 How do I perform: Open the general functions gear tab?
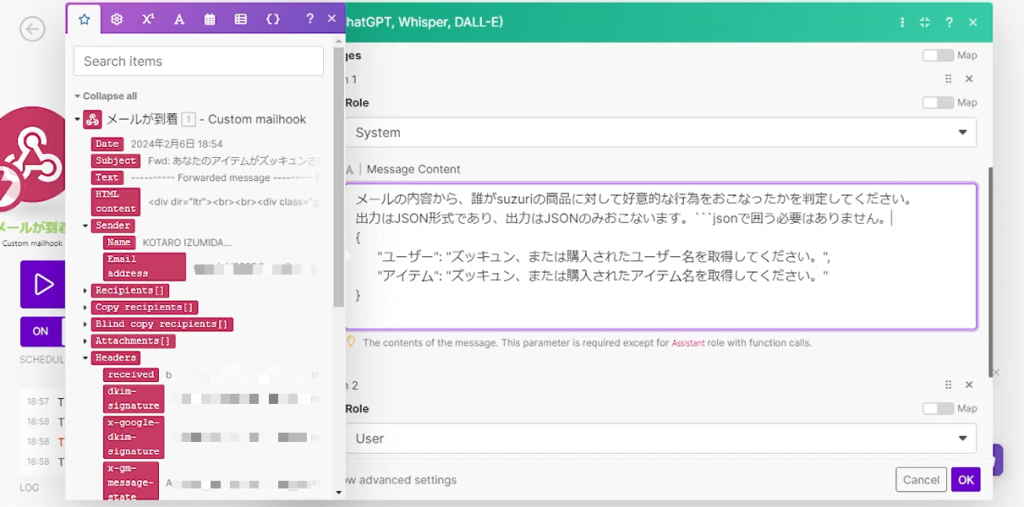[117, 19]
